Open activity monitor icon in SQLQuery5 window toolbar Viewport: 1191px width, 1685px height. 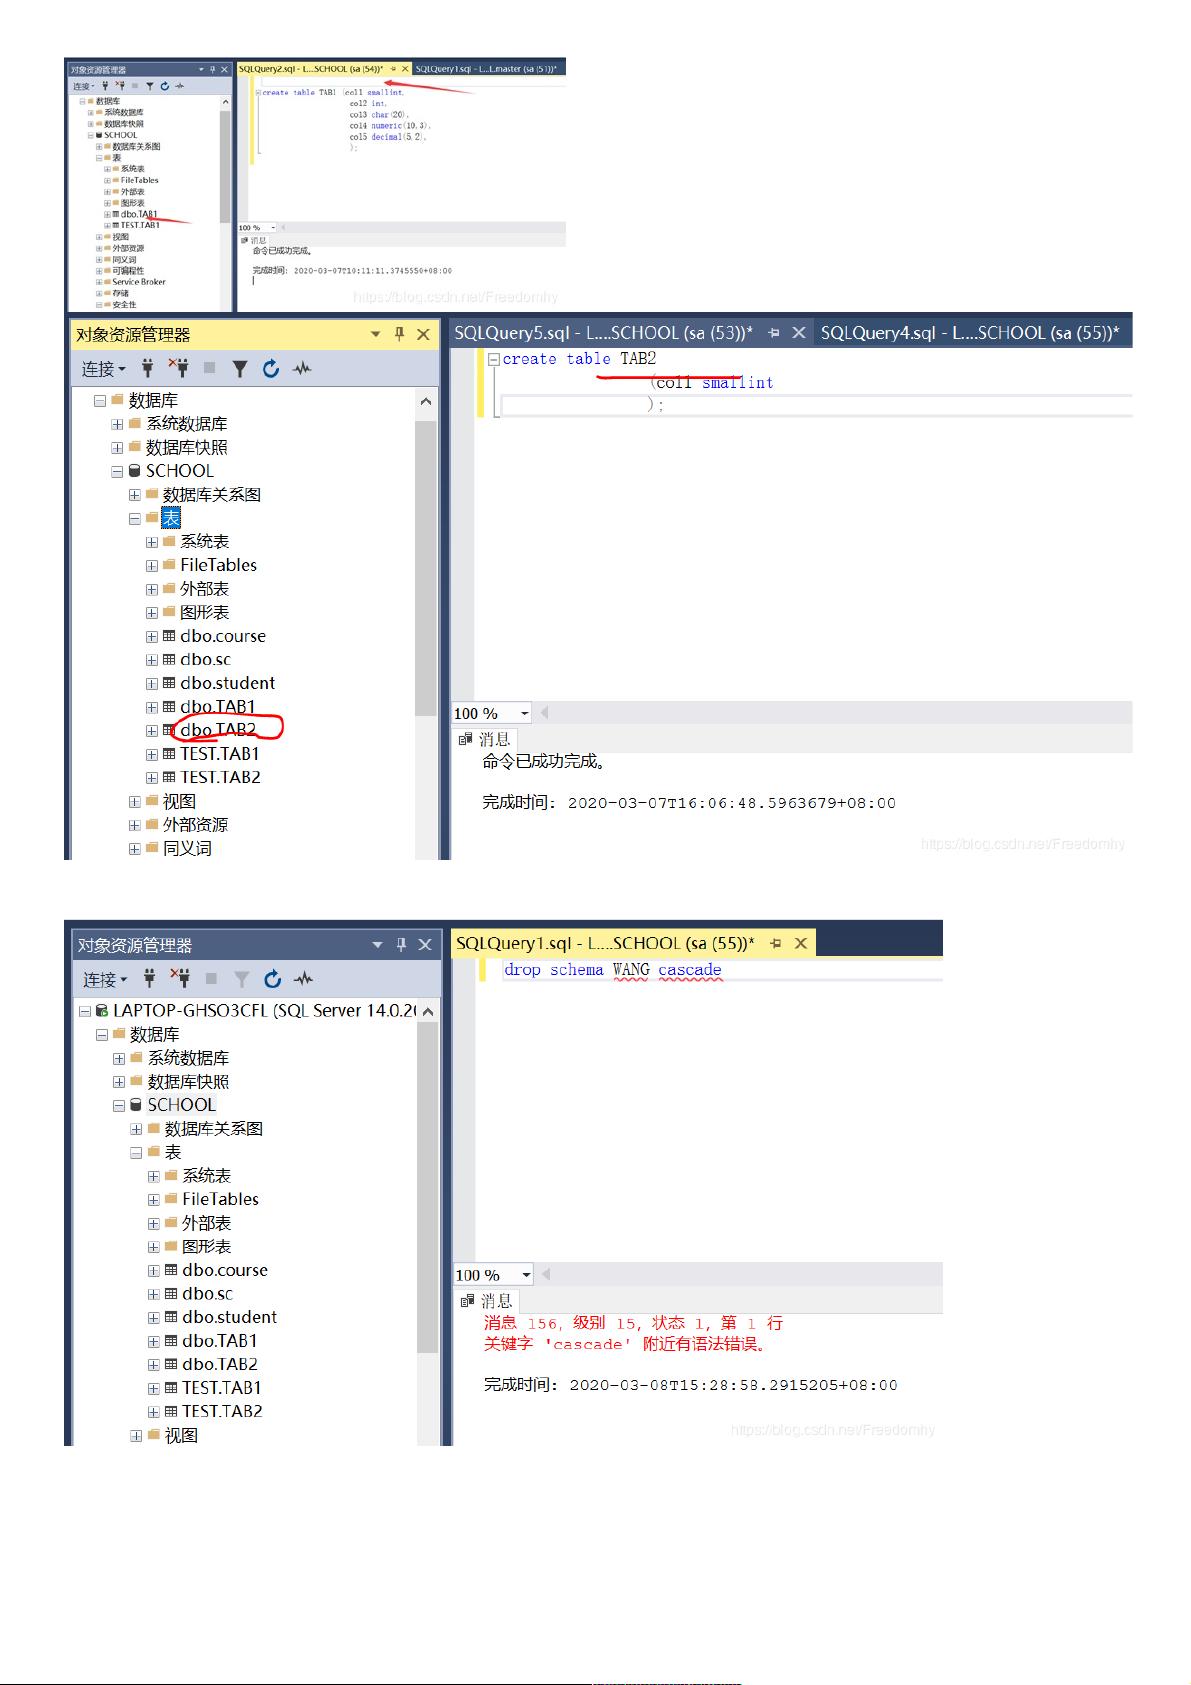click(302, 368)
